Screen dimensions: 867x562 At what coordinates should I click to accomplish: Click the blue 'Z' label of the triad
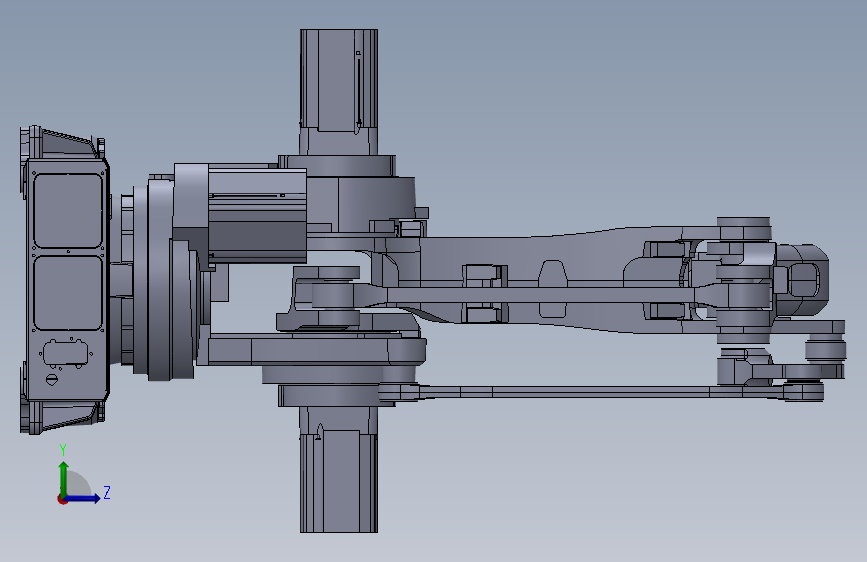(x=107, y=492)
